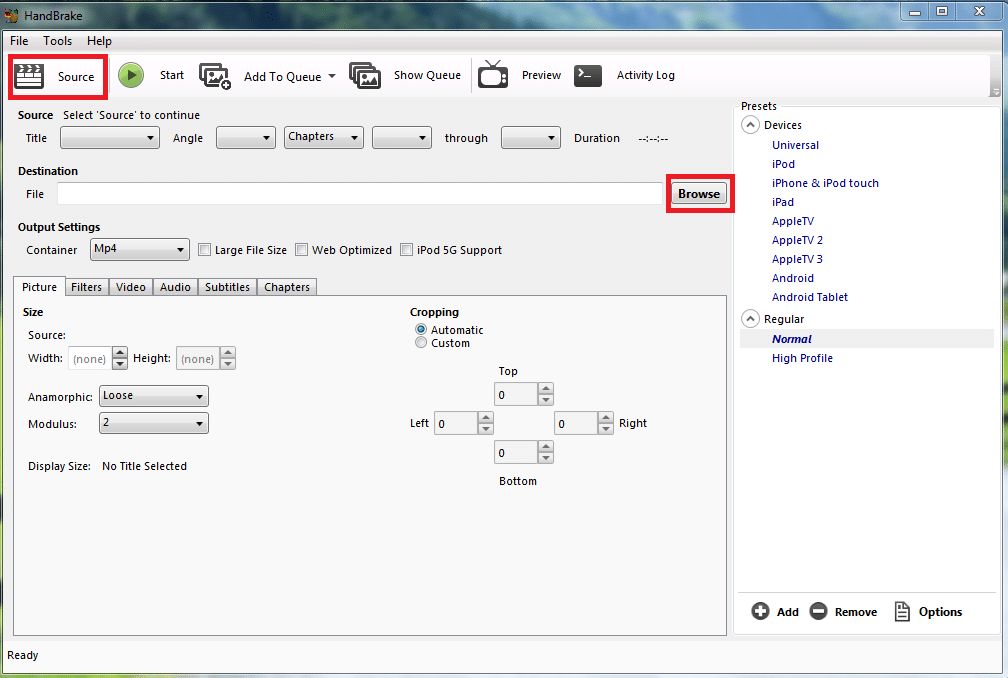Open the end chapter dropdown after 'through'
Screen dimensions: 1008x678
click(x=530, y=138)
